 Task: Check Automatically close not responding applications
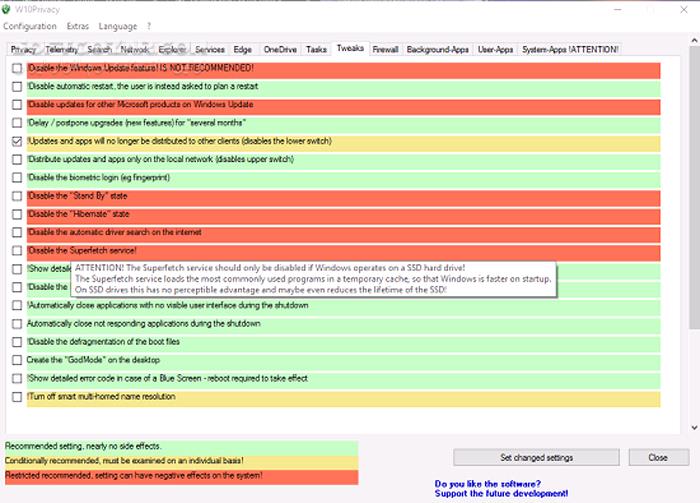click(17, 324)
